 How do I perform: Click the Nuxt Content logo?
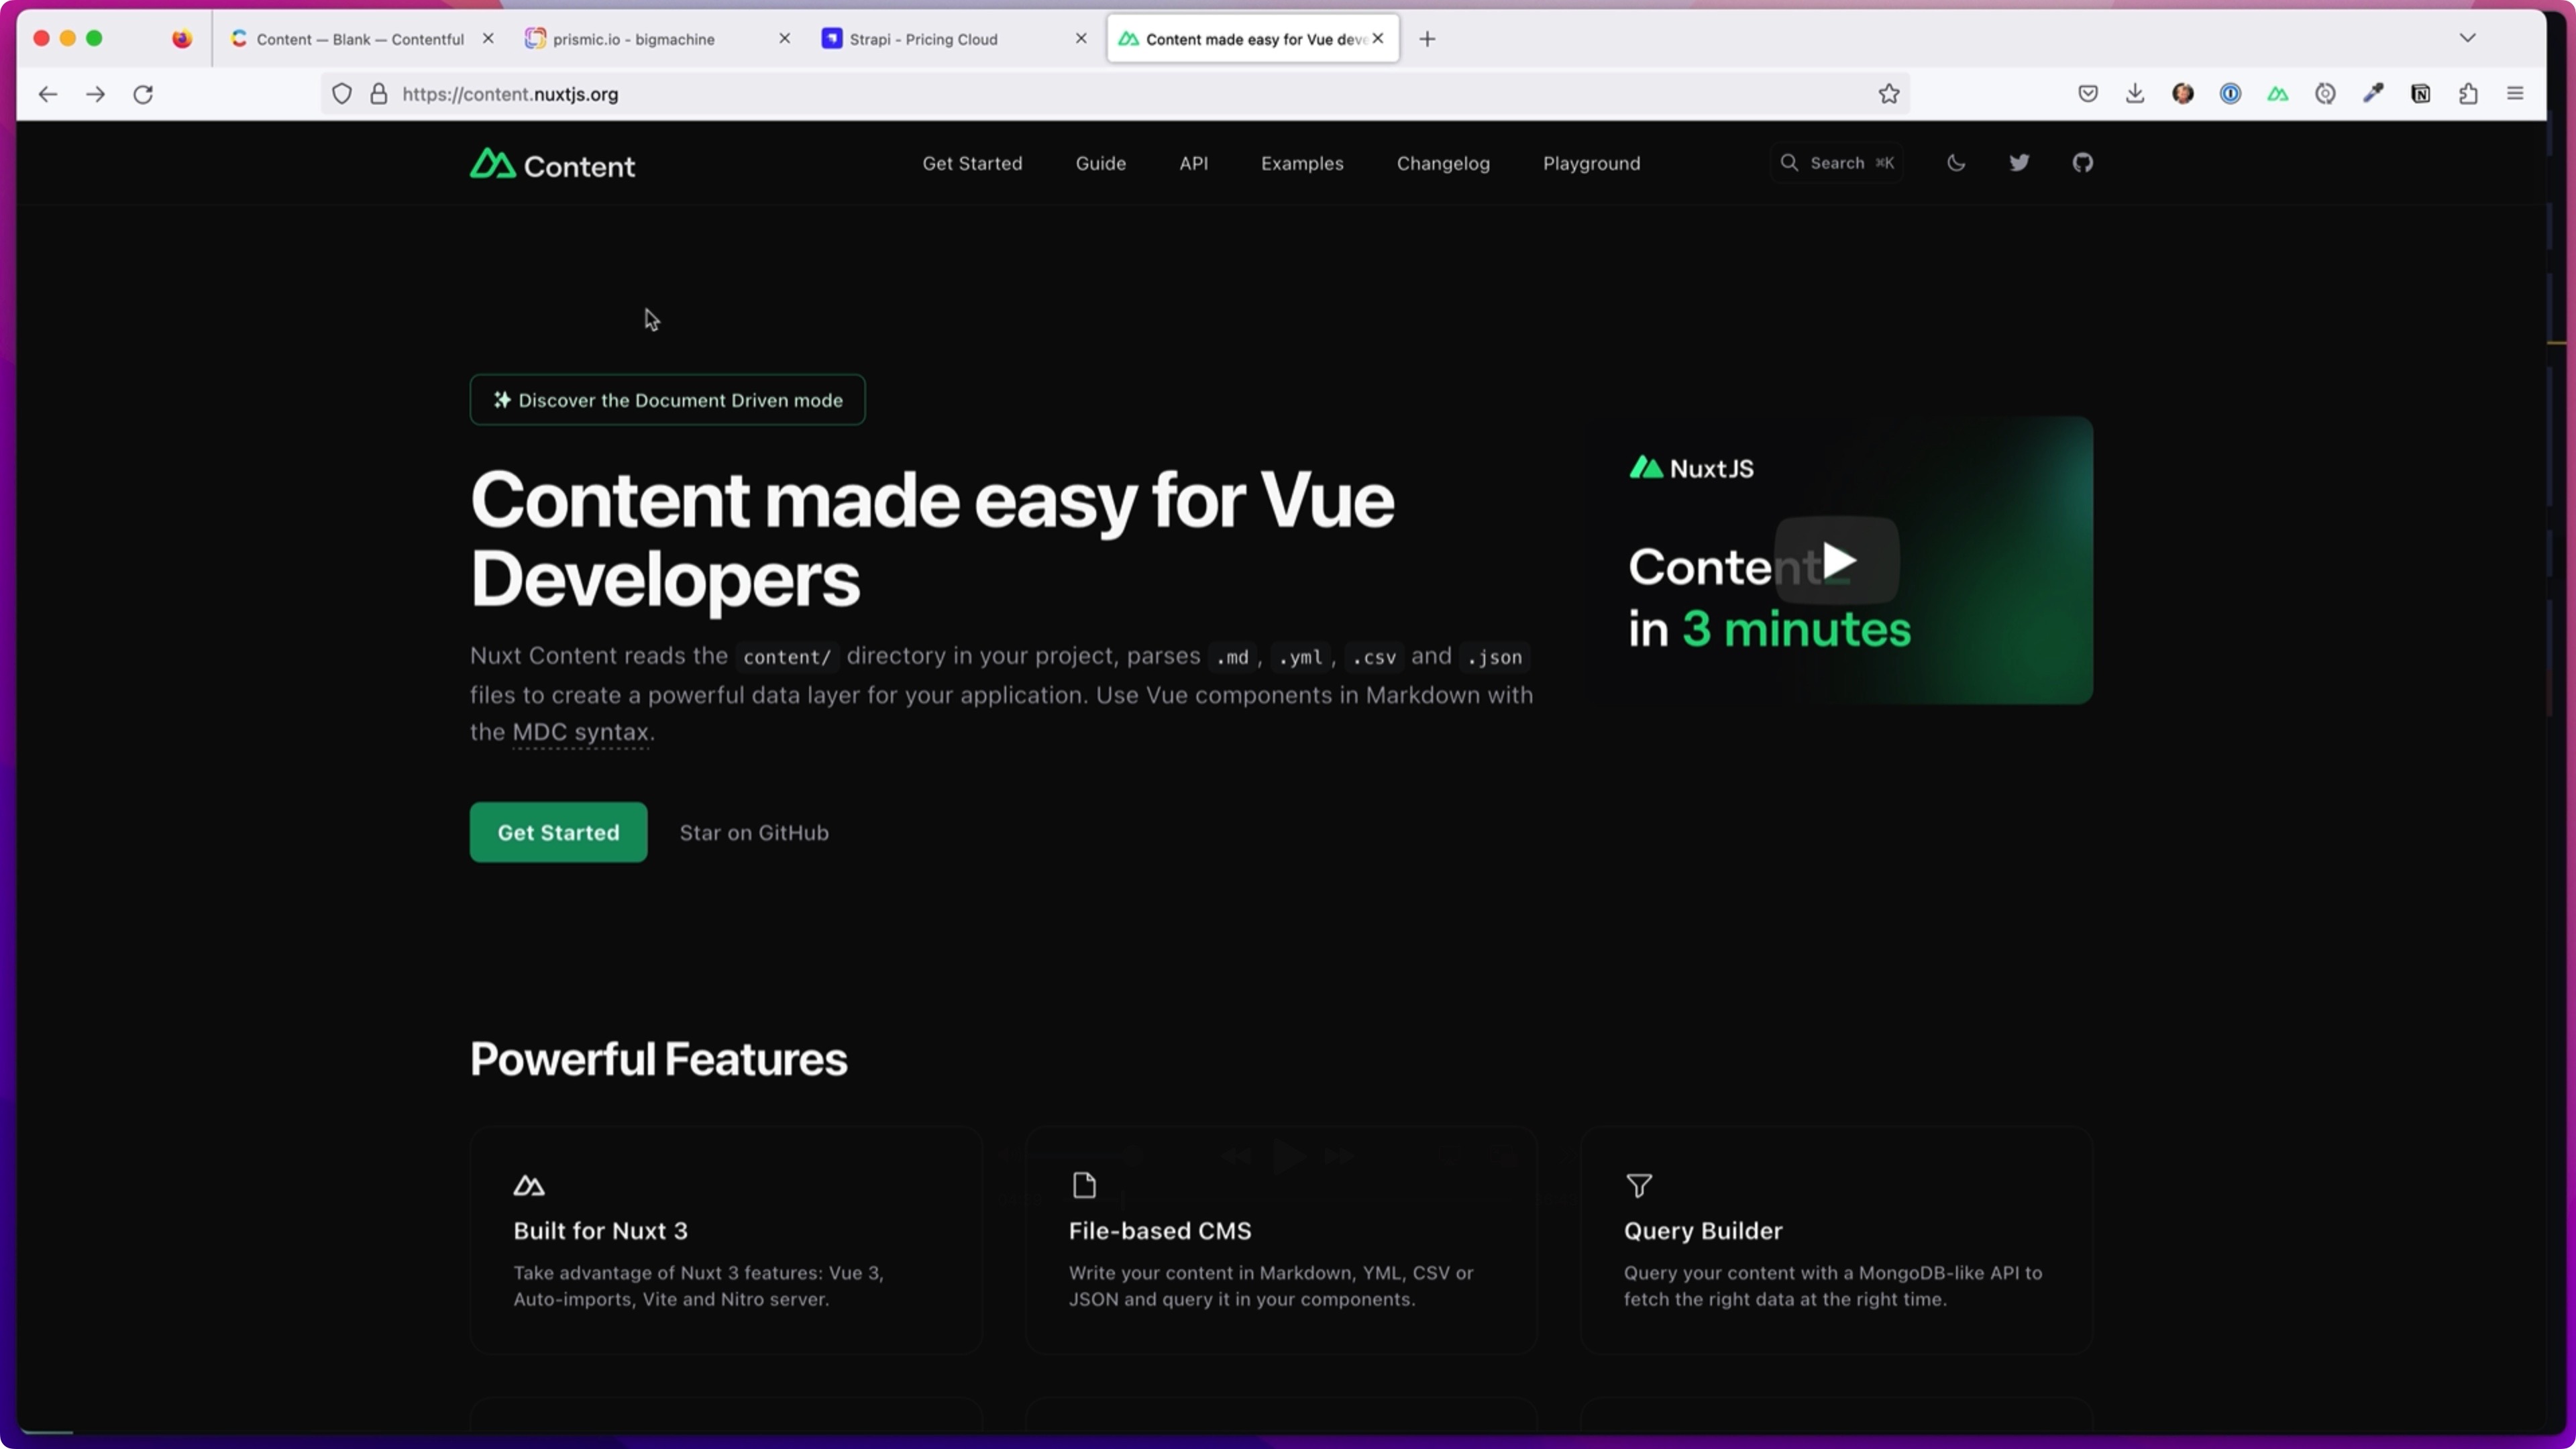[x=552, y=164]
